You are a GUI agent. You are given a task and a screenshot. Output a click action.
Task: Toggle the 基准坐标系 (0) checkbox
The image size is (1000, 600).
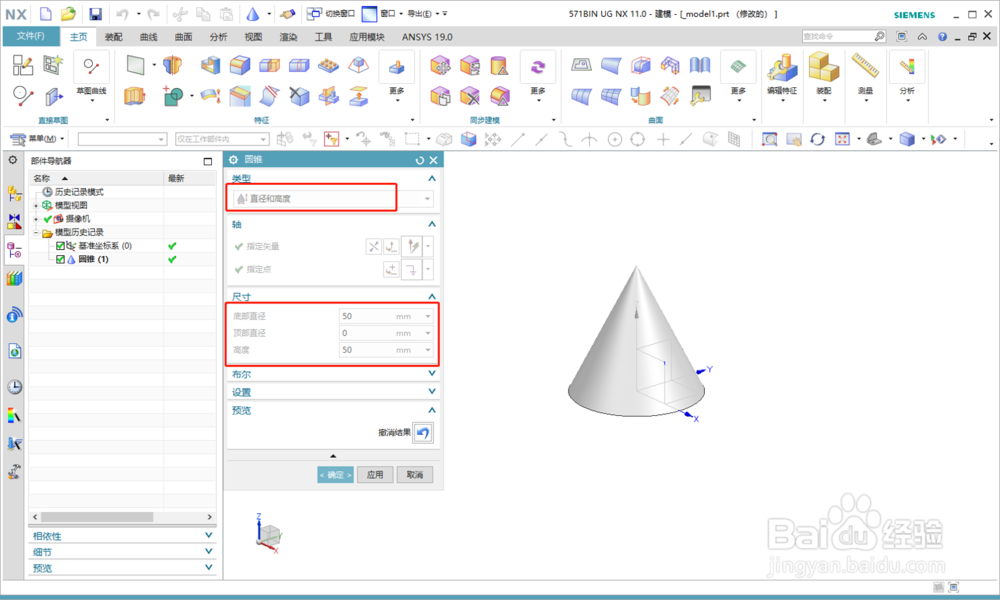click(60, 245)
